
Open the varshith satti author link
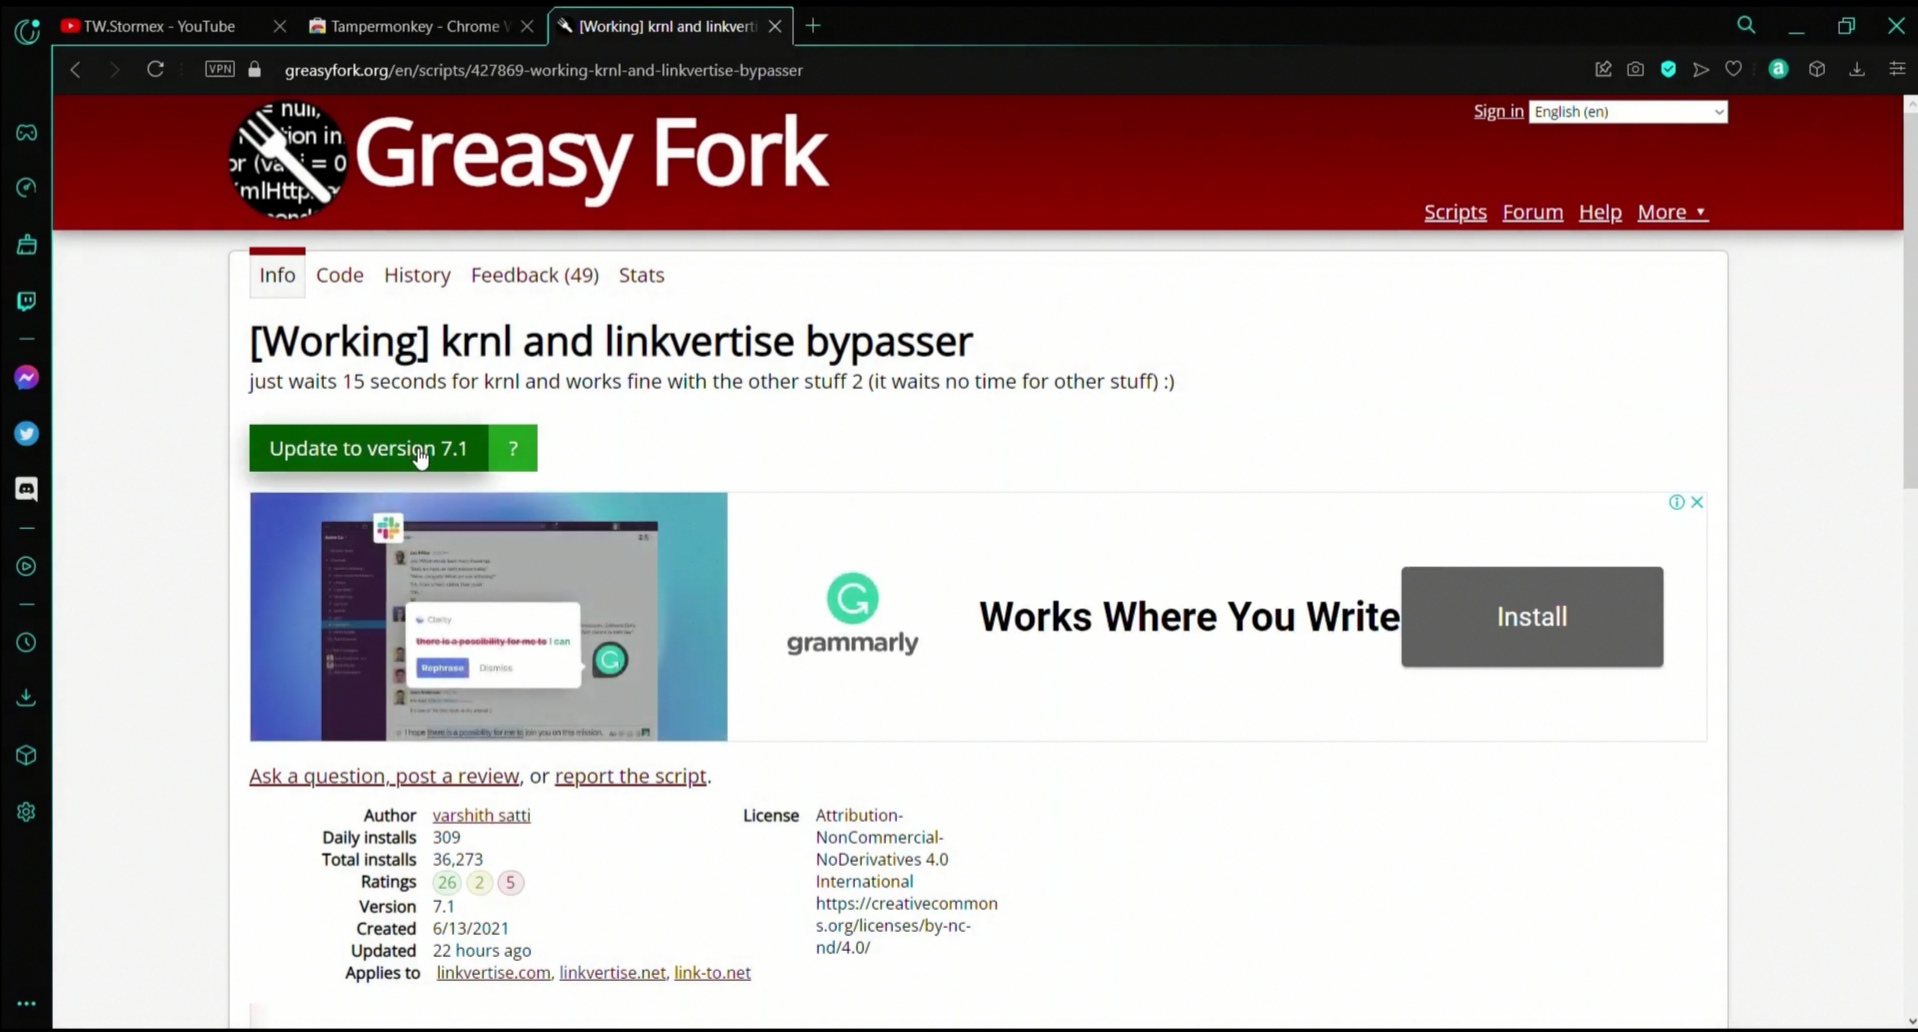[481, 815]
